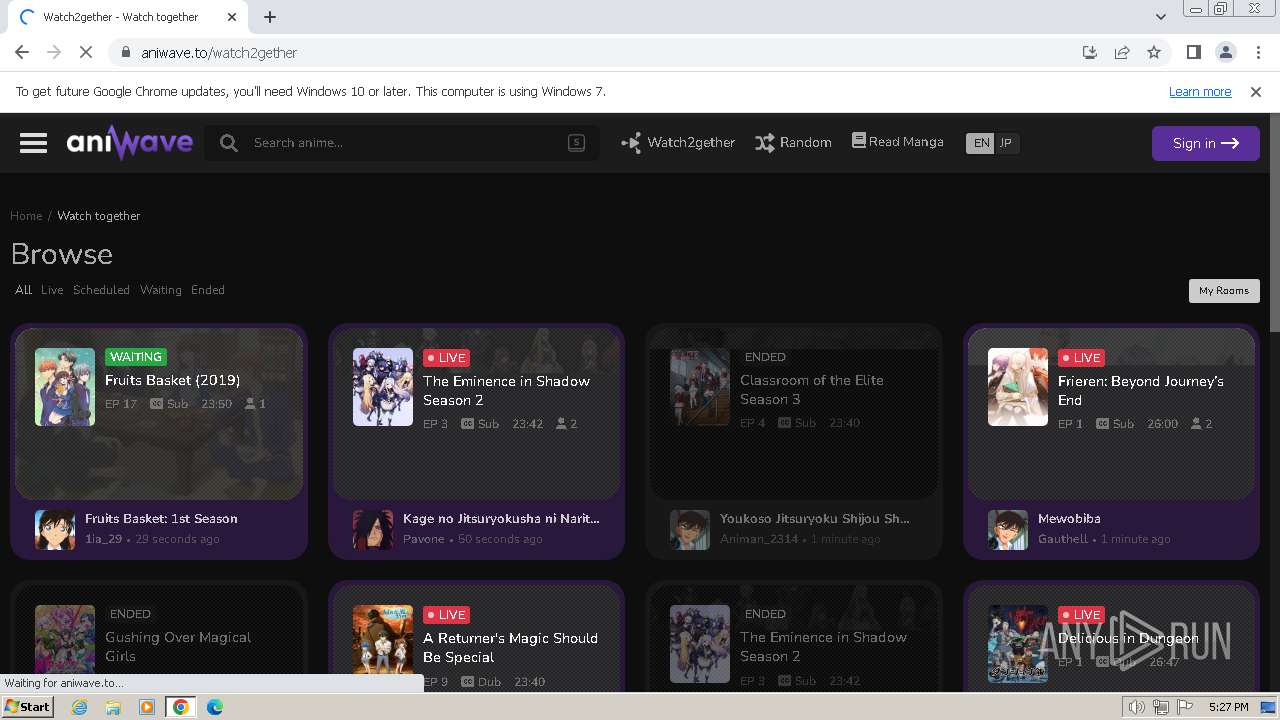Expand the tab search dropdown

pos(1160,17)
